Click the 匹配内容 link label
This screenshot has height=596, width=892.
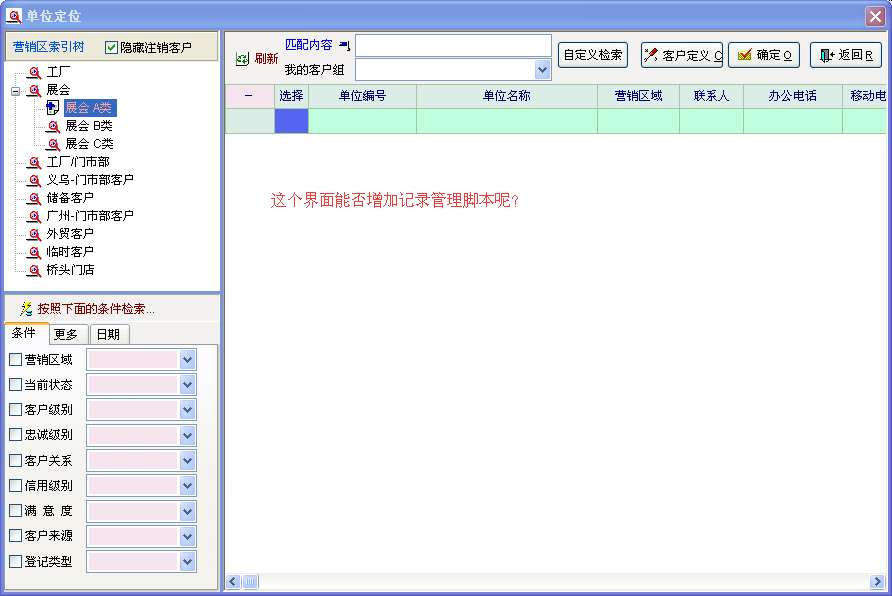click(x=309, y=45)
